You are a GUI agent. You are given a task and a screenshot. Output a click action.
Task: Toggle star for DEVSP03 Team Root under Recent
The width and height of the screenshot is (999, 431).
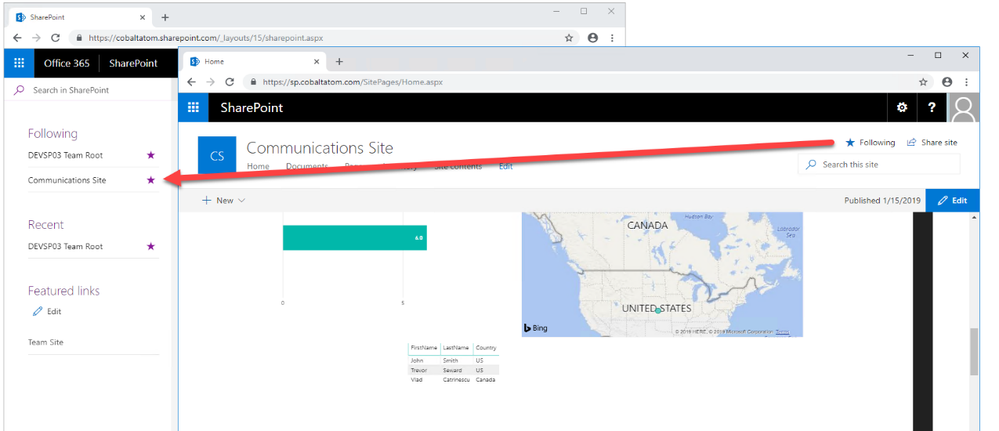tap(151, 246)
